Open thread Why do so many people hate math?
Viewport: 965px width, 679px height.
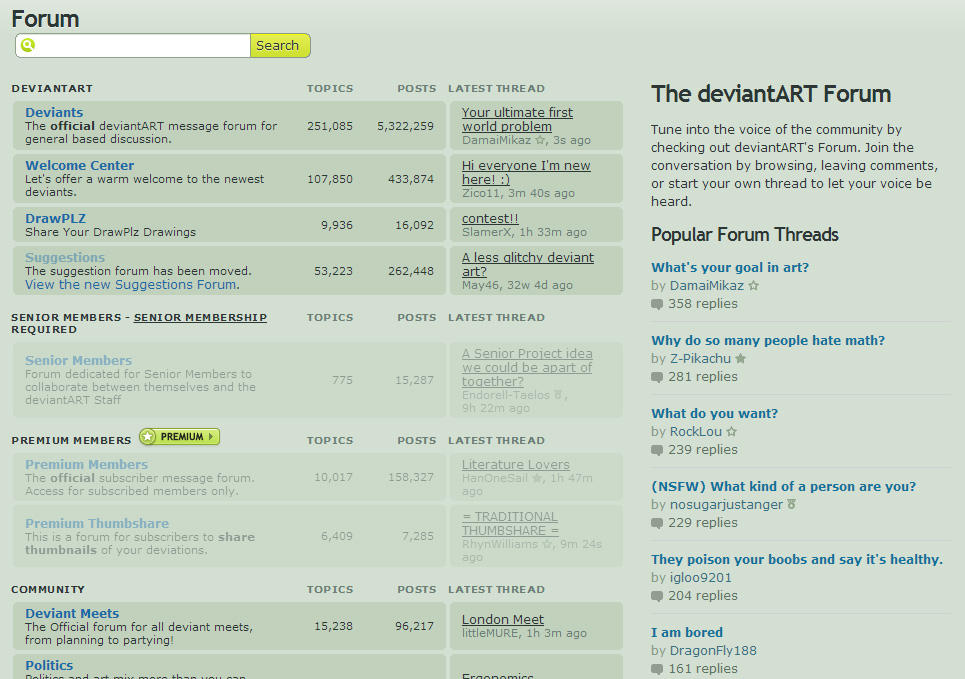pyautogui.click(x=768, y=340)
